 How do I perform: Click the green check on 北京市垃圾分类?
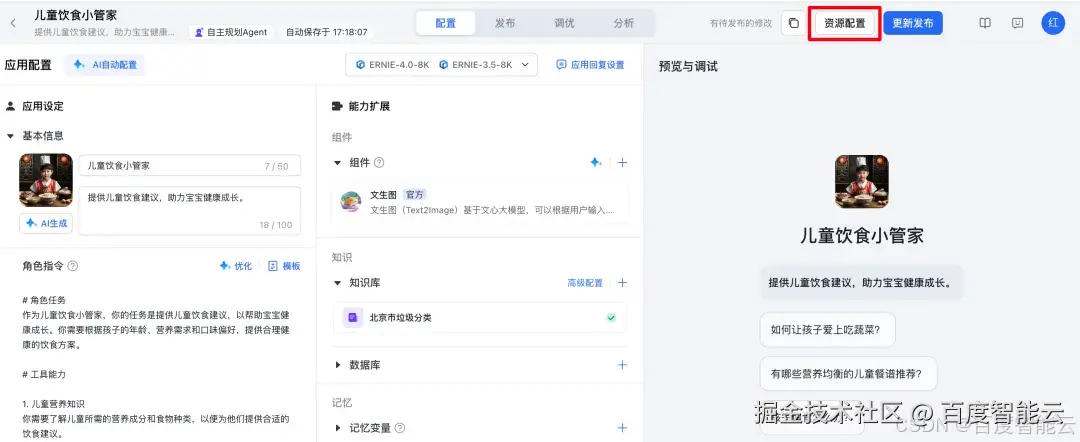click(x=611, y=317)
